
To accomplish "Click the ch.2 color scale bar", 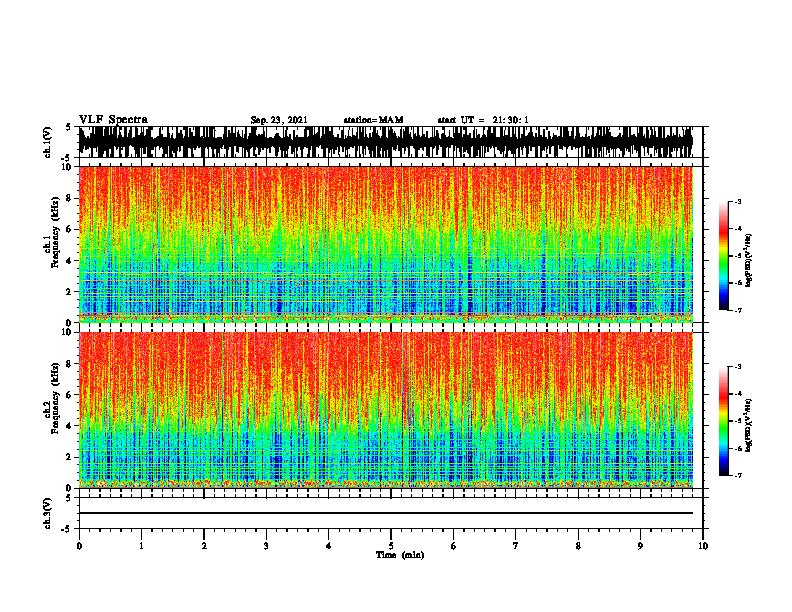I will tap(723, 421).
